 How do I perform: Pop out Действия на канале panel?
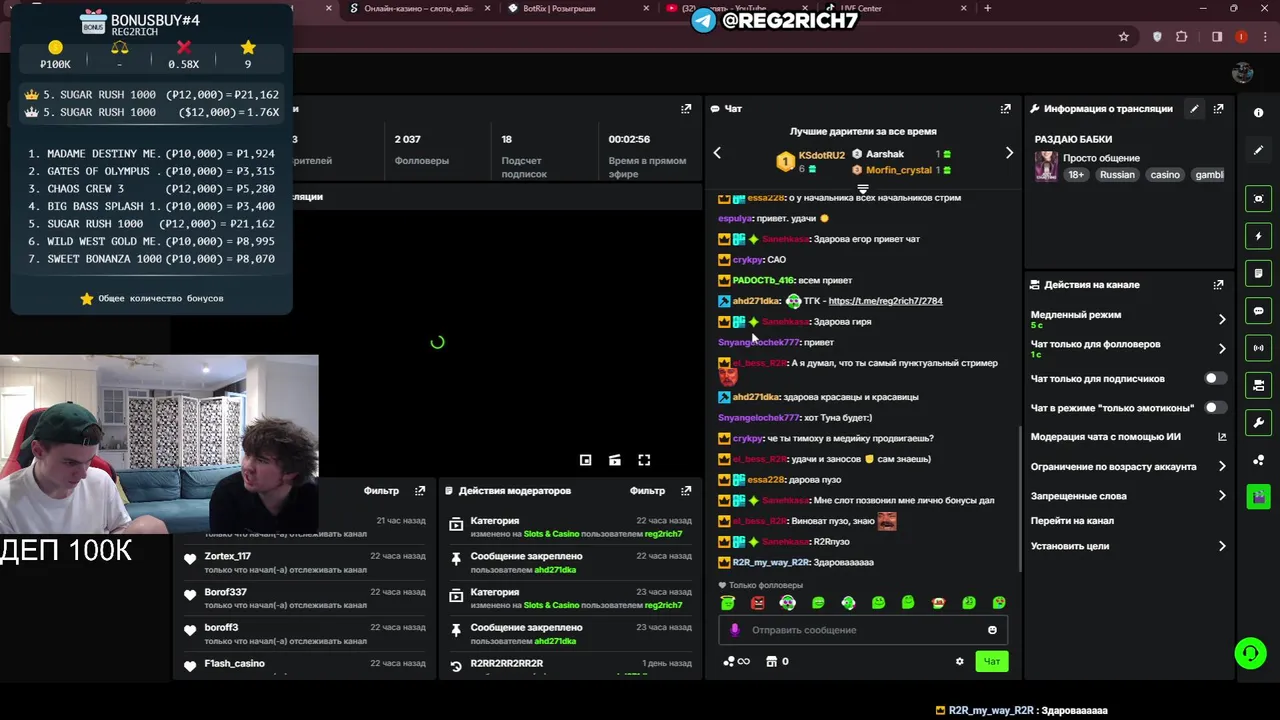point(1219,285)
